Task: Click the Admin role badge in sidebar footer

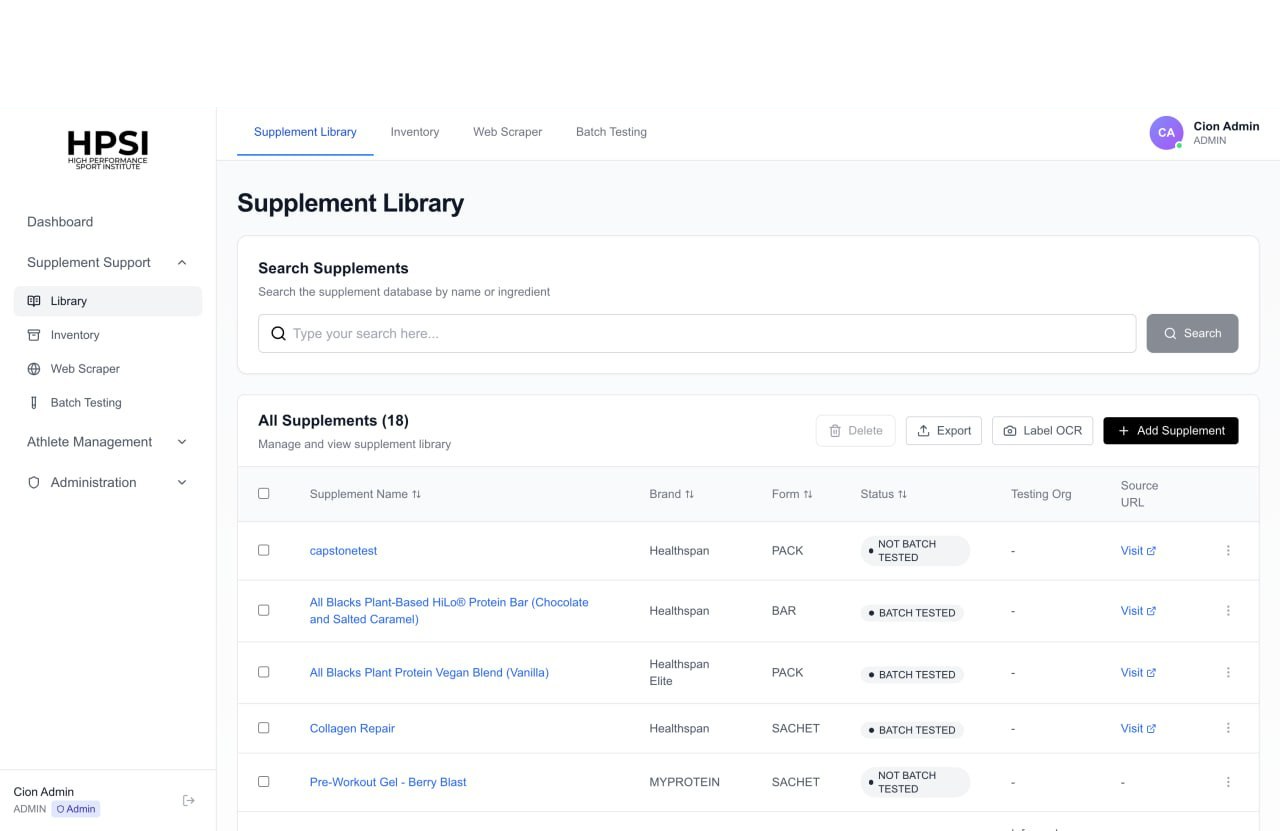Action: 76,809
